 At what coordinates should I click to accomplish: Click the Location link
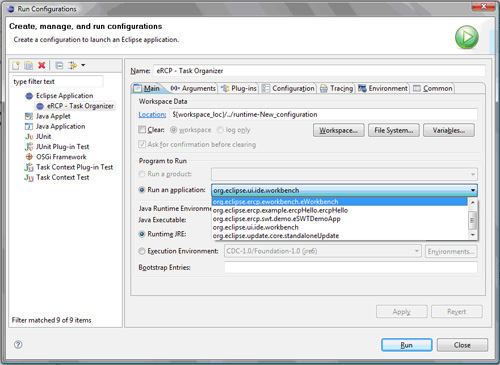tap(152, 115)
